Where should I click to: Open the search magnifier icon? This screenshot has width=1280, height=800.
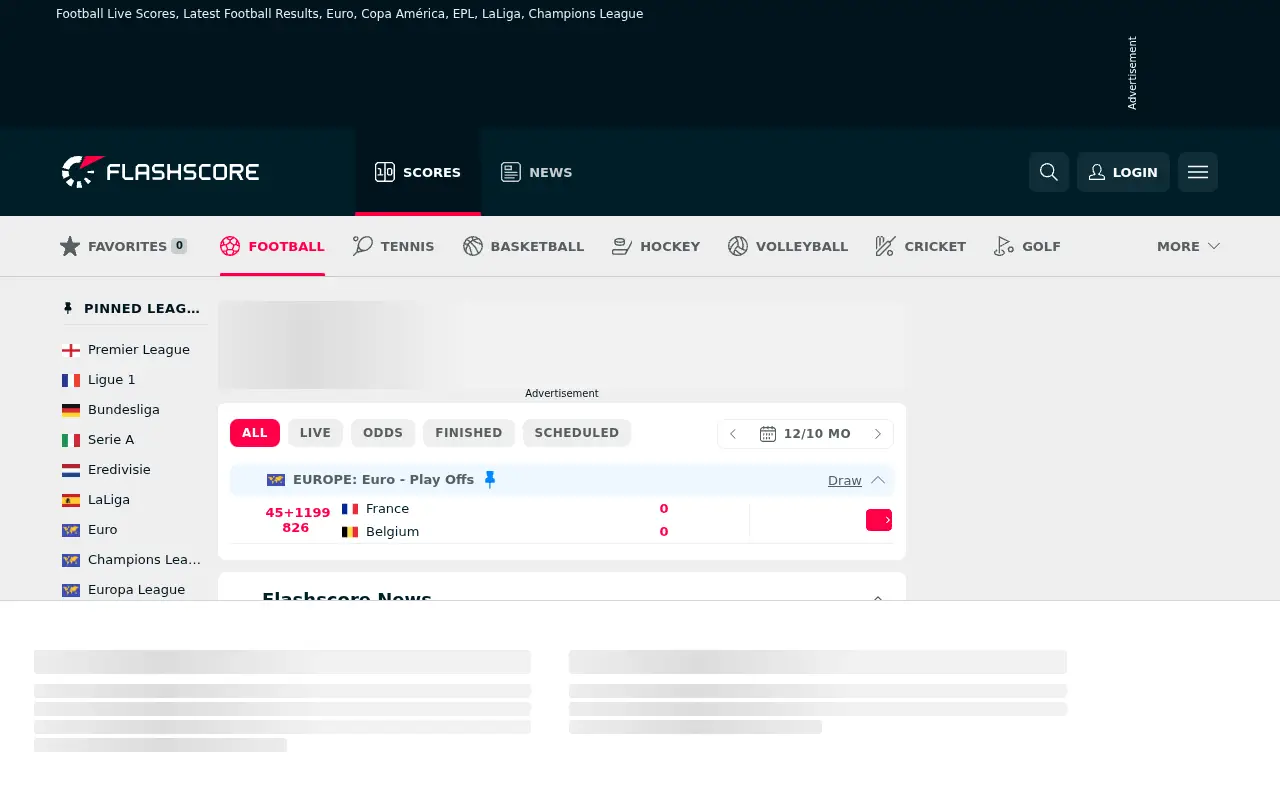[1049, 172]
